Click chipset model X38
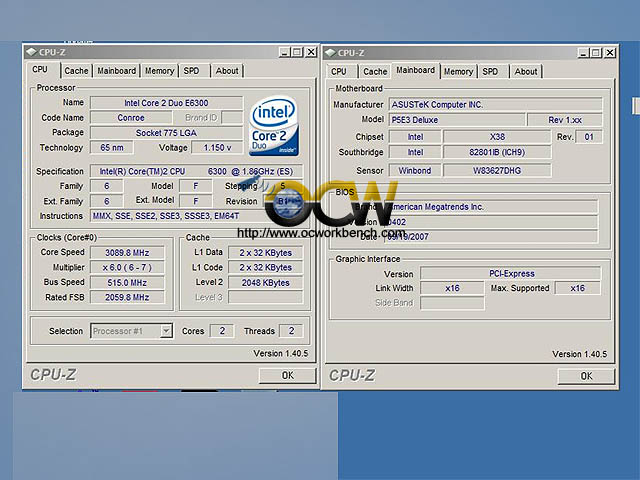Screen dimensions: 640x480 point(497,137)
